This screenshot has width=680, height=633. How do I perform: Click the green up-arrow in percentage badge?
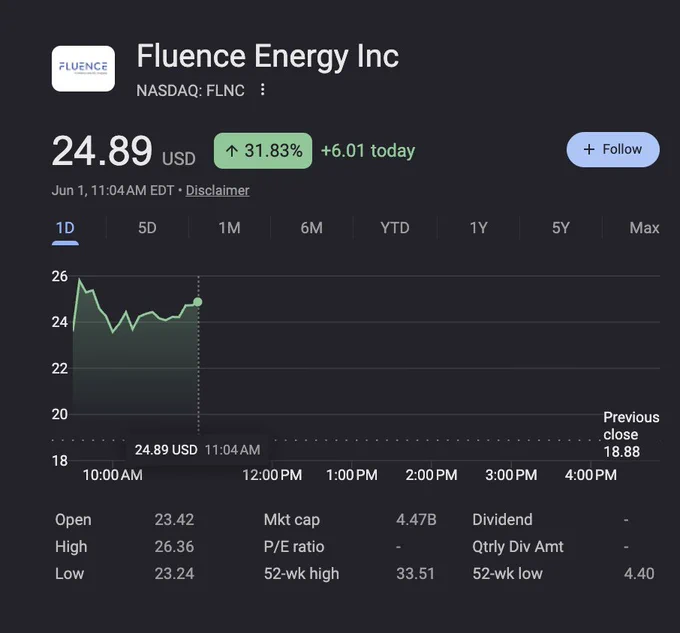(x=232, y=151)
